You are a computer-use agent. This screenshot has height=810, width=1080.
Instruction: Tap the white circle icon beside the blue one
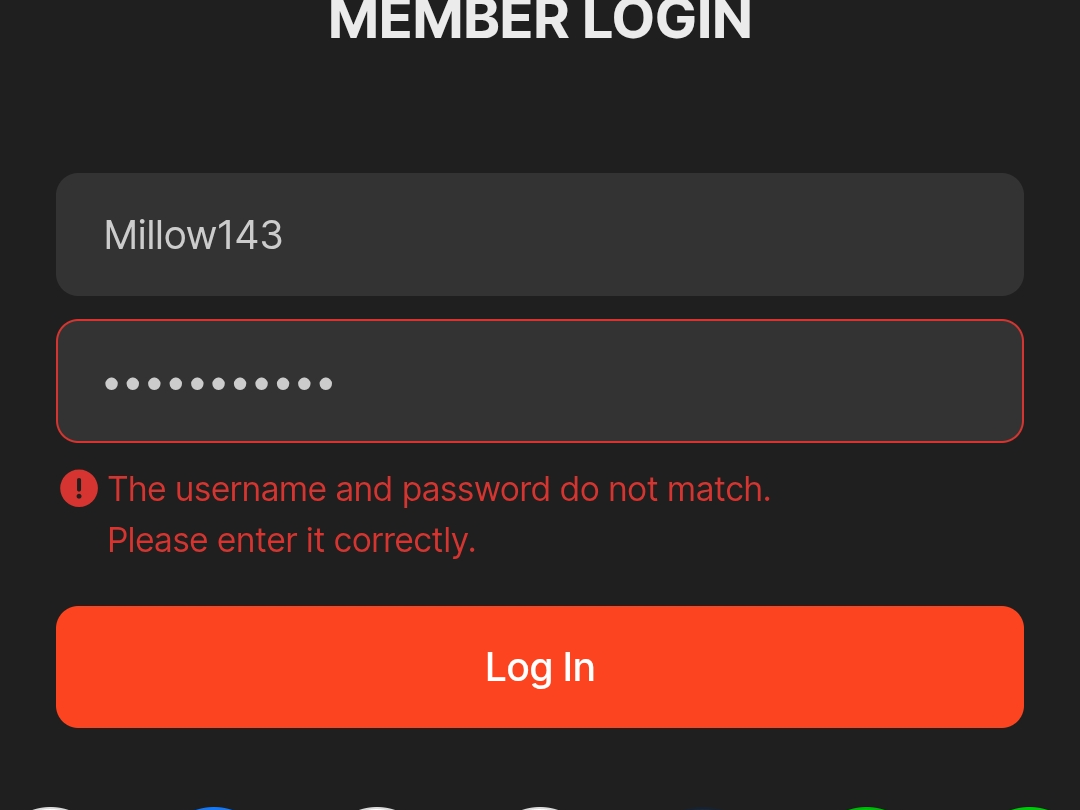(377, 806)
